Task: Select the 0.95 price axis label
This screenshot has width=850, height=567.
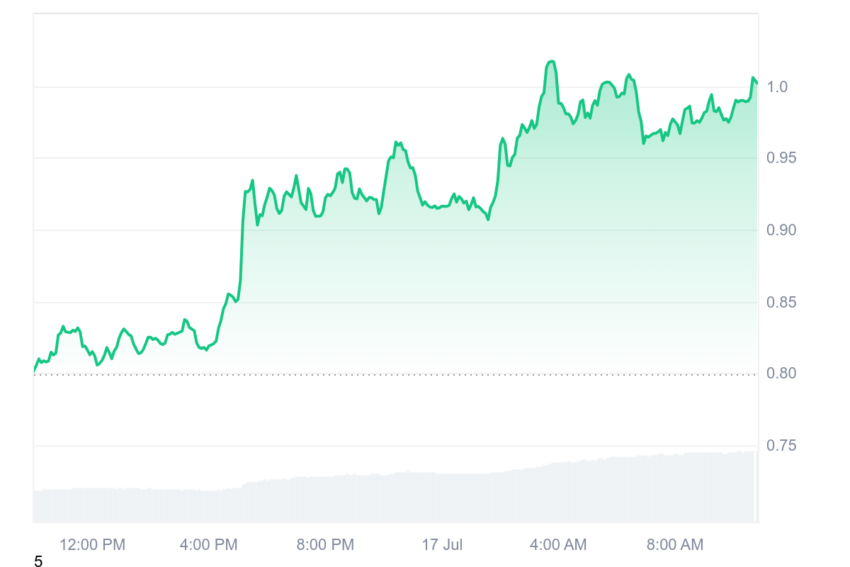Action: click(x=781, y=158)
